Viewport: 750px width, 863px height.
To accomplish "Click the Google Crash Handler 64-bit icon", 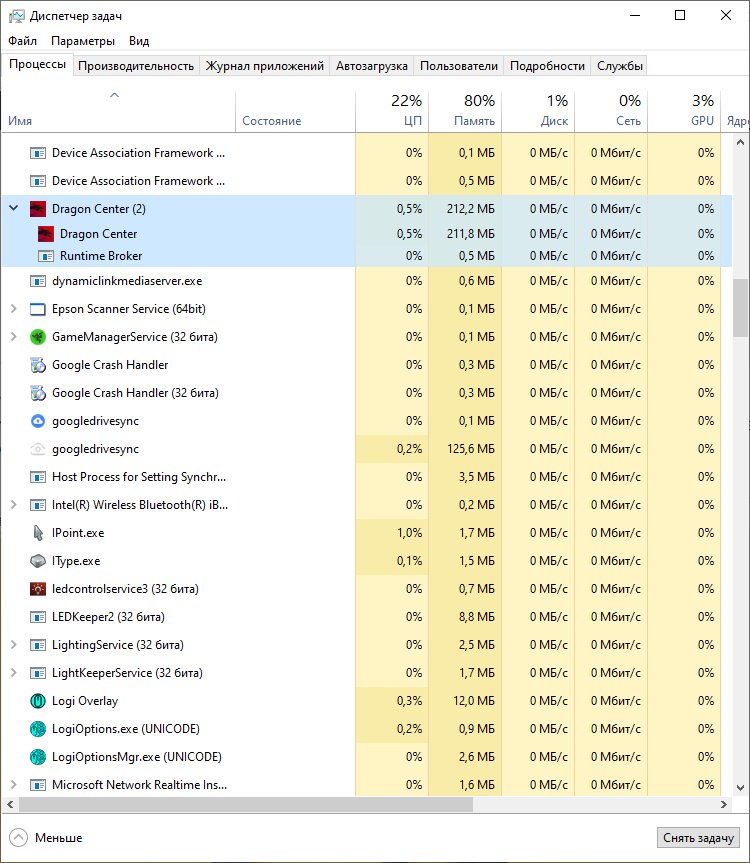I will (37, 365).
